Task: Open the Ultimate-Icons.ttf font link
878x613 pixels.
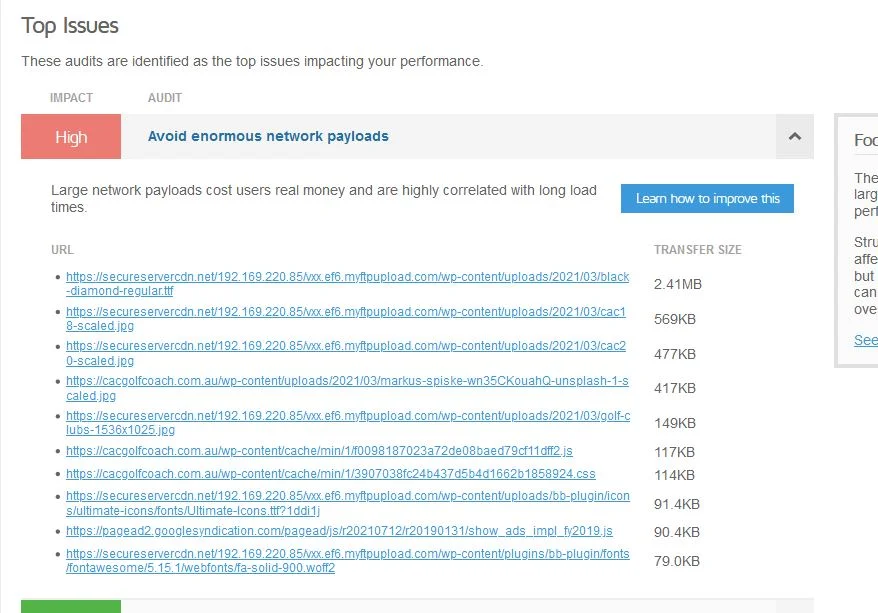Action: (348, 503)
